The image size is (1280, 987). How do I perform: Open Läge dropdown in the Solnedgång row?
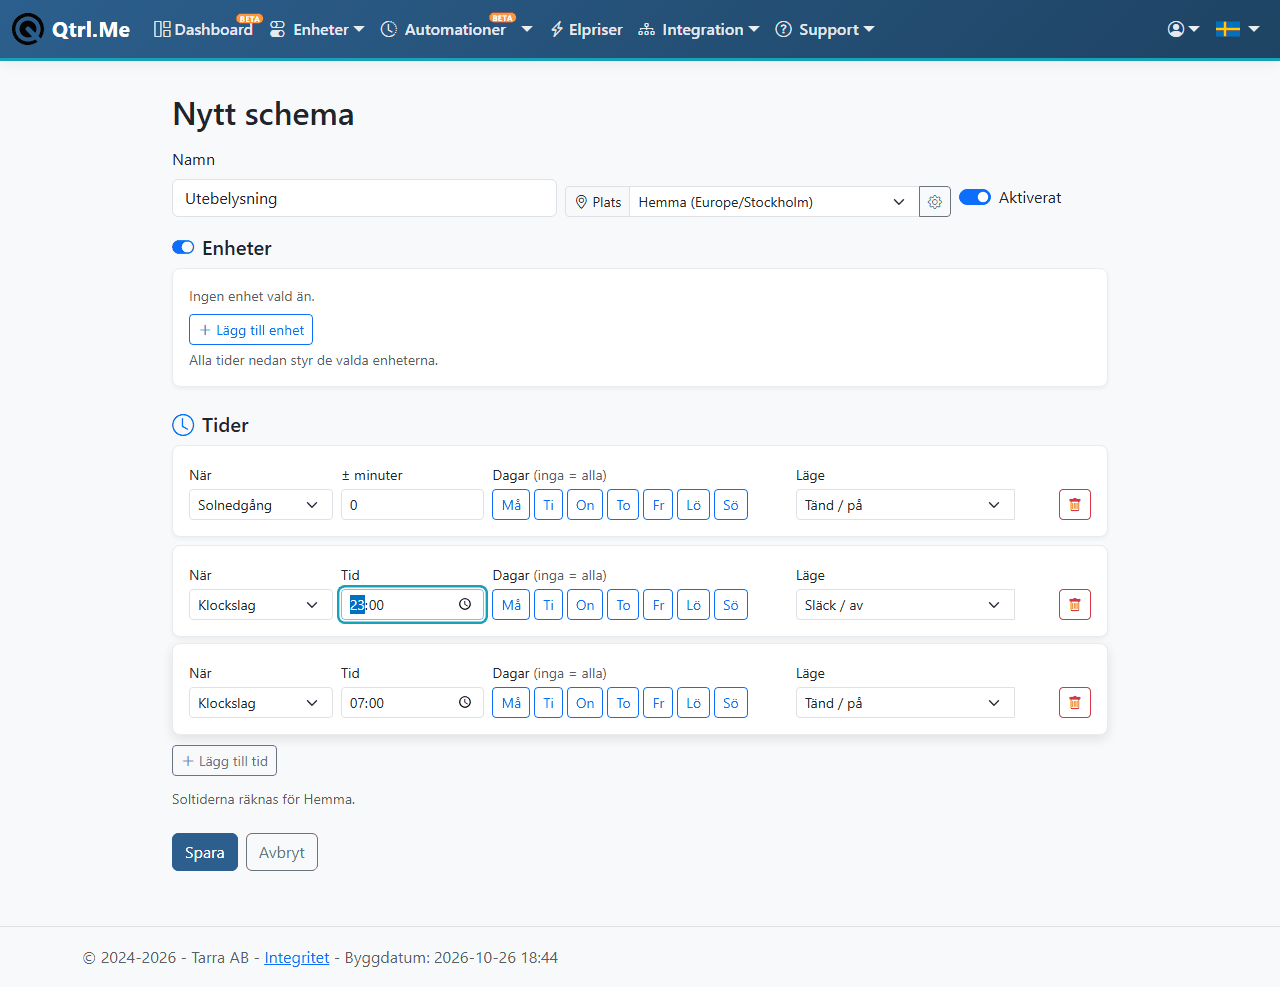(905, 505)
